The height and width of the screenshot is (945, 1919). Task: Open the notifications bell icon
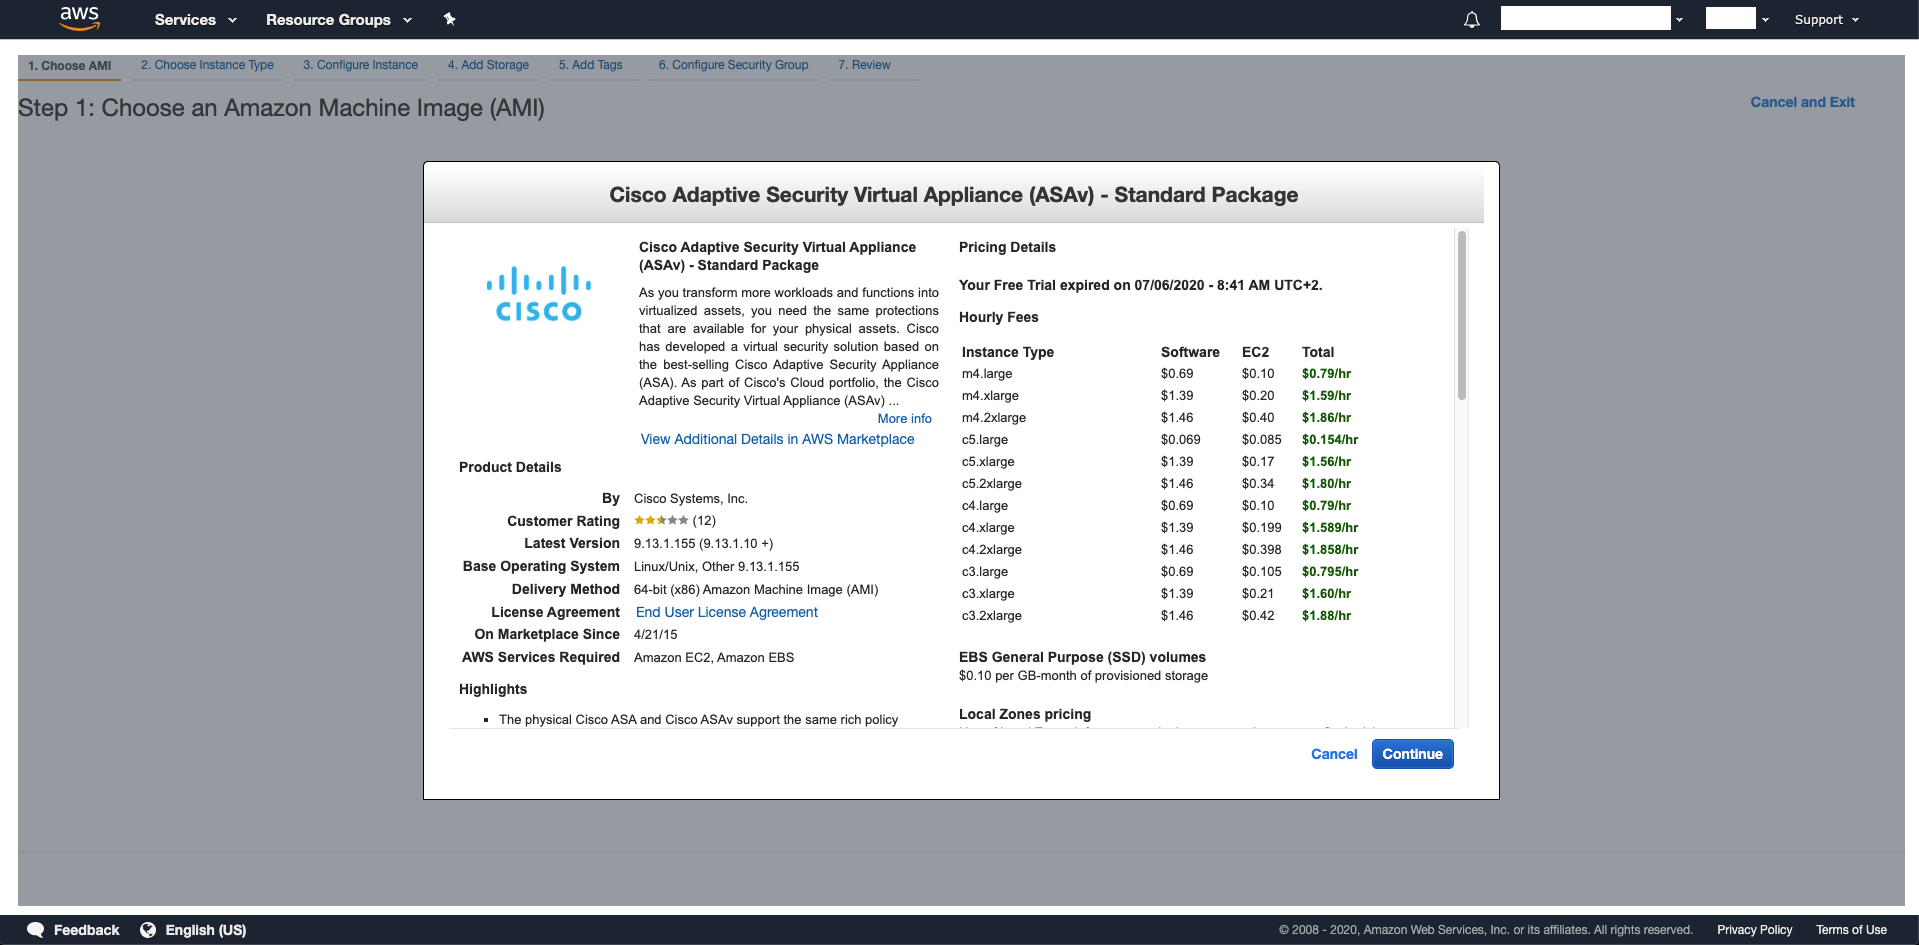pos(1472,20)
